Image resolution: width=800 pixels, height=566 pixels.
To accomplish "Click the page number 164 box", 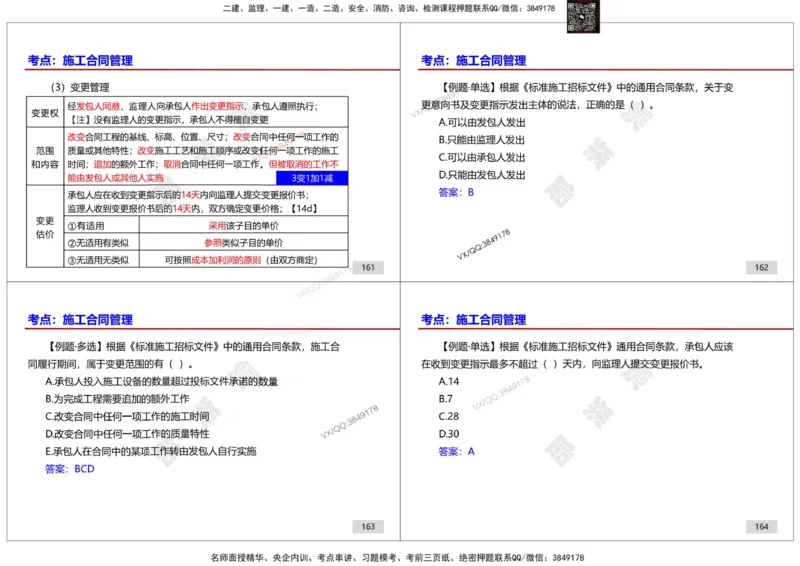I will coord(761,527).
